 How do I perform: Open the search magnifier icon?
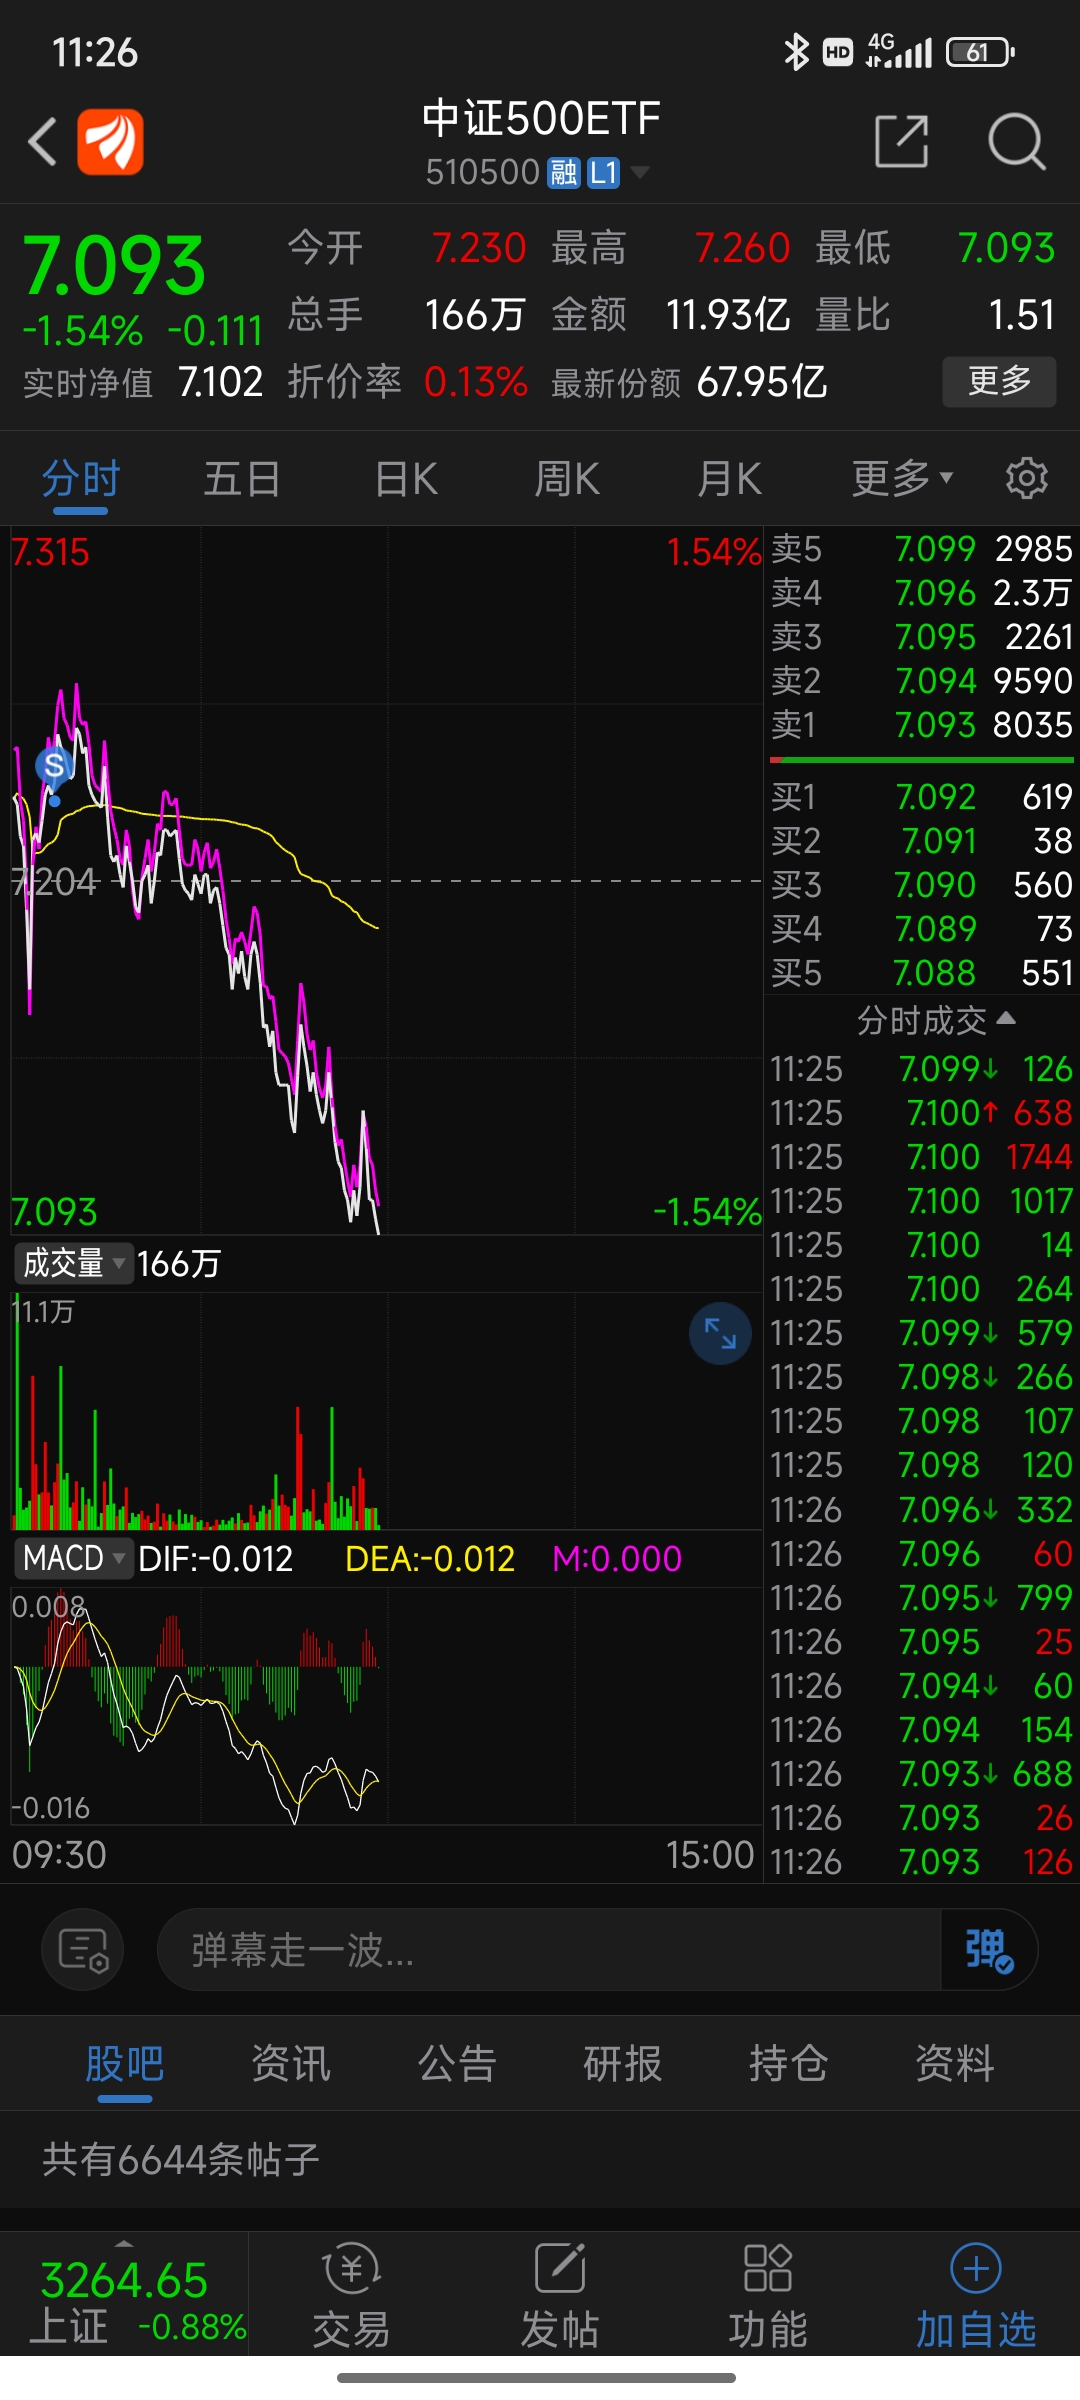coord(1016,141)
